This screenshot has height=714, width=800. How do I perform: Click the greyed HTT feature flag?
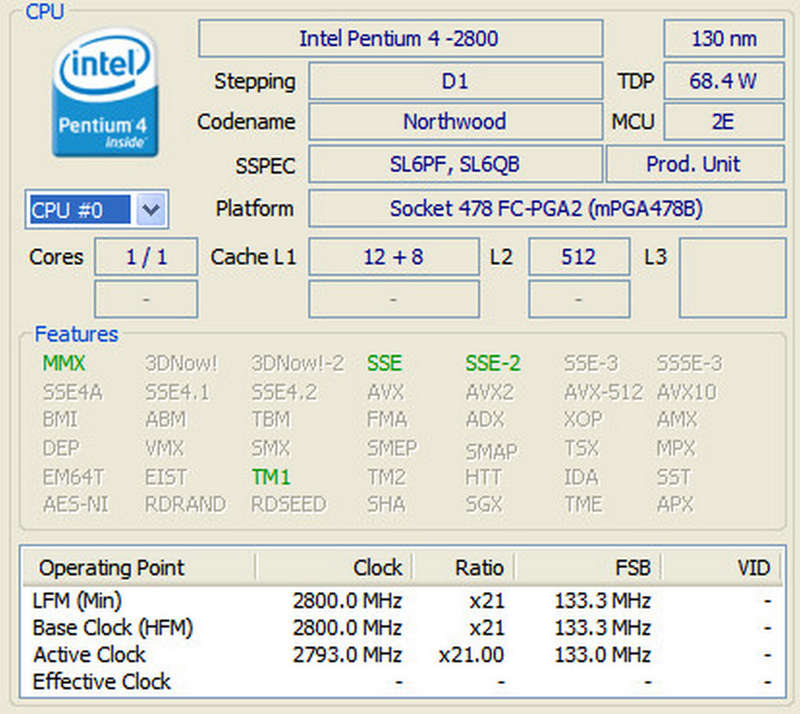click(483, 477)
